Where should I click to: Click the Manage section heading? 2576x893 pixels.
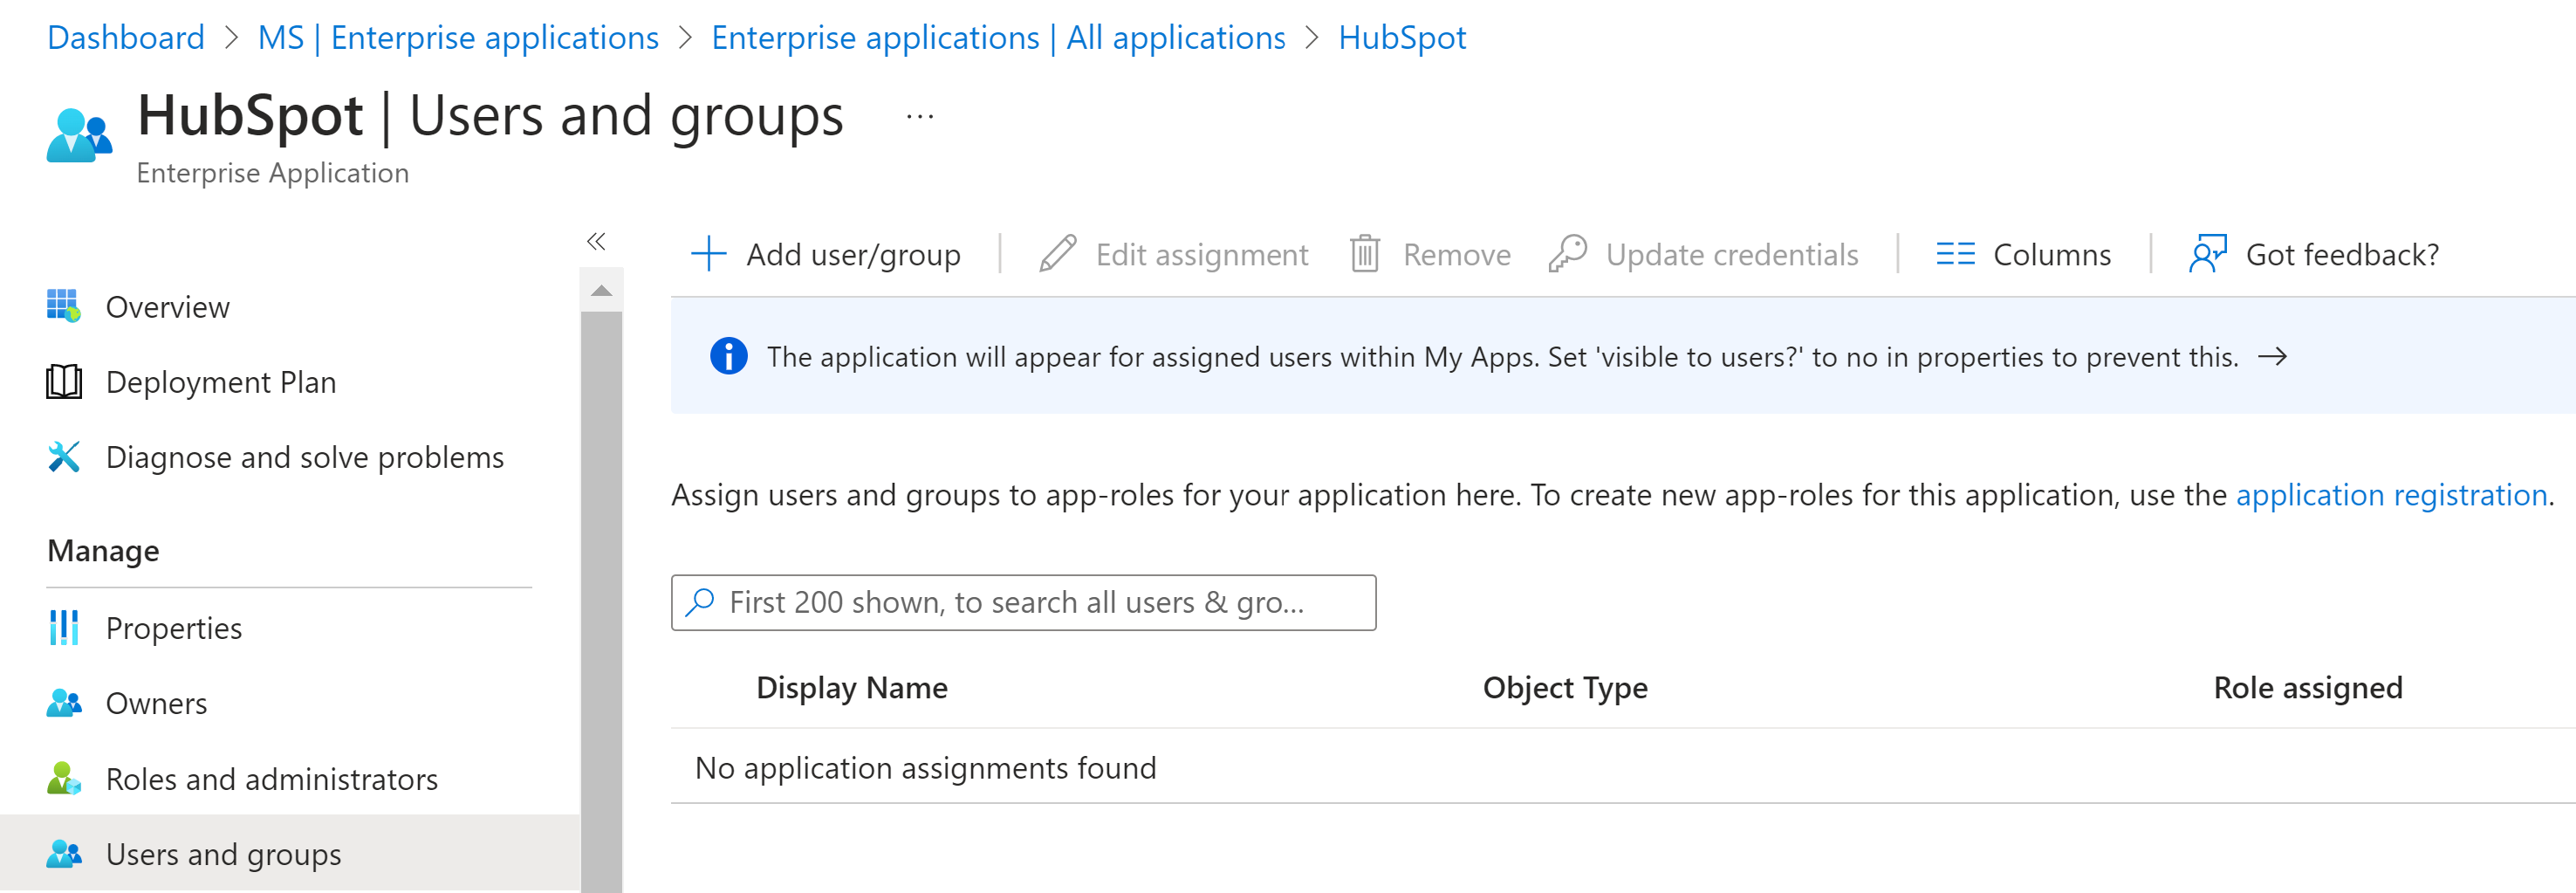click(x=103, y=551)
